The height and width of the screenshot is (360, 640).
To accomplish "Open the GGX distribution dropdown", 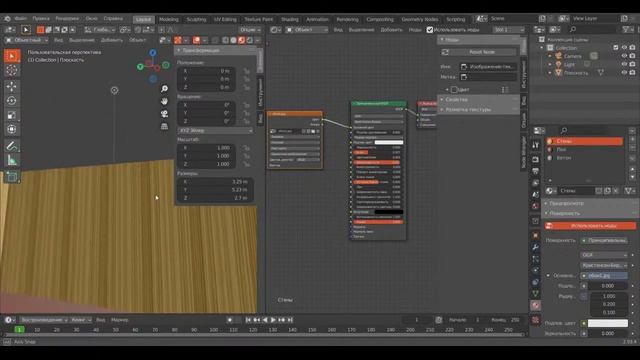I will [x=604, y=255].
